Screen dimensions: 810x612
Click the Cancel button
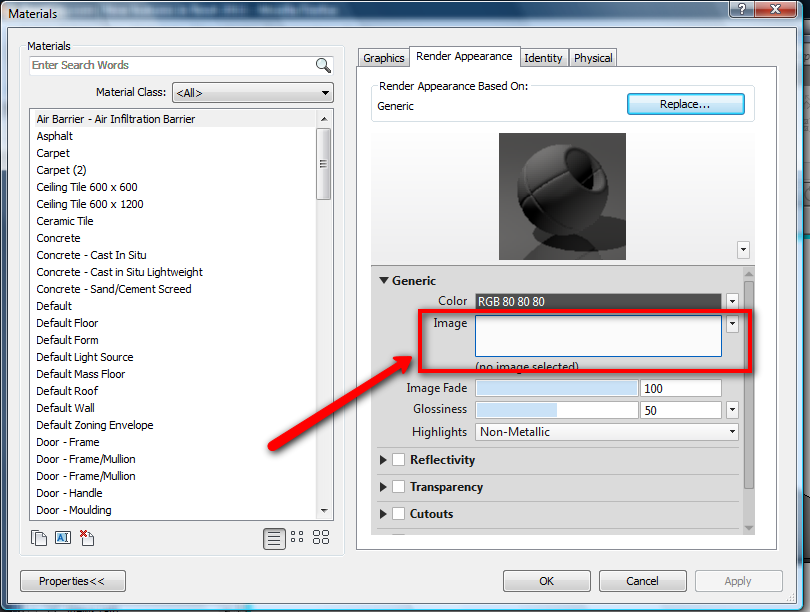(x=643, y=581)
